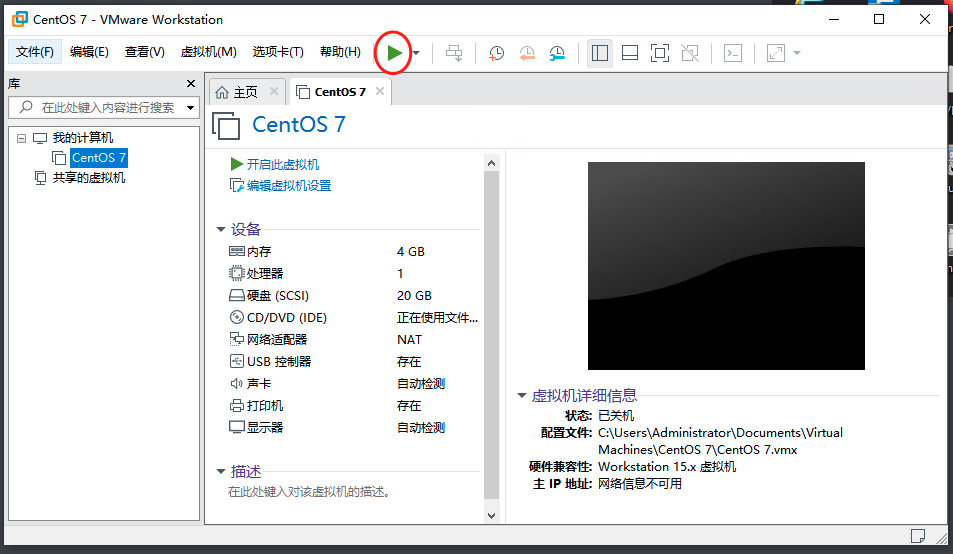953x554 pixels.
Task: Click the library search input field
Action: click(105, 108)
